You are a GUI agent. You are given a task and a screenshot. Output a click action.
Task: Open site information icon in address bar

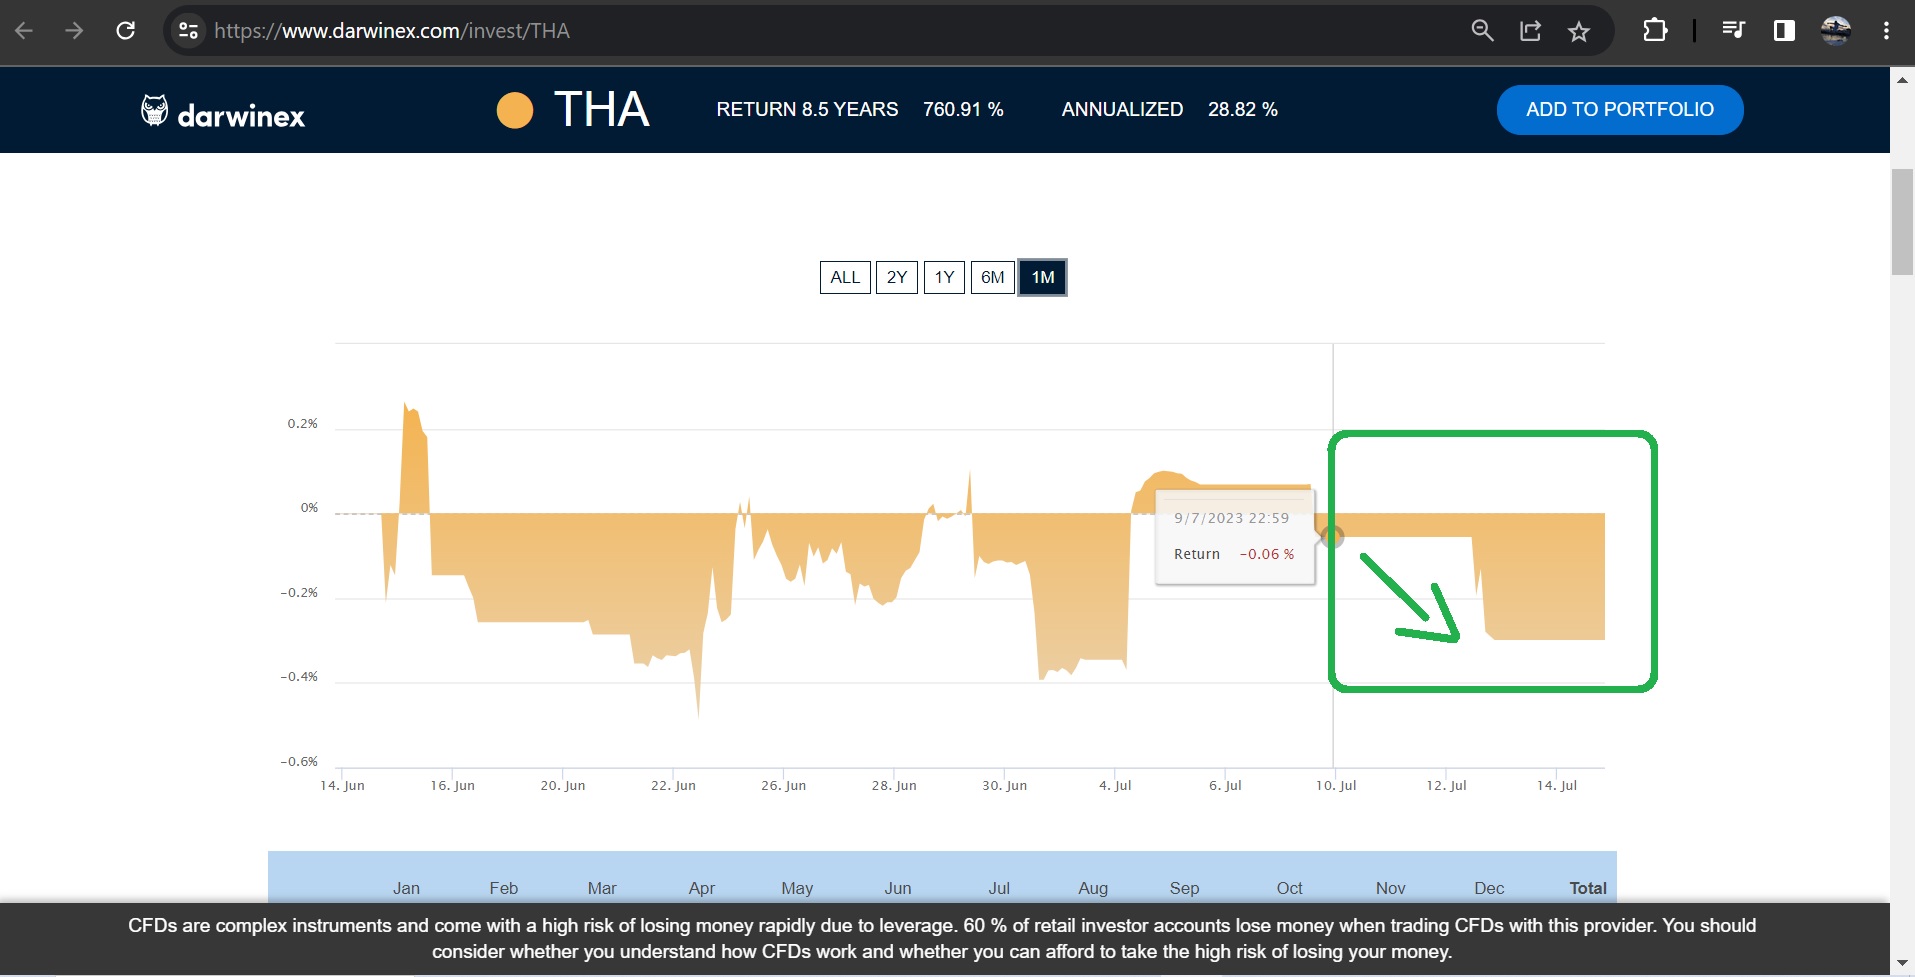(188, 31)
